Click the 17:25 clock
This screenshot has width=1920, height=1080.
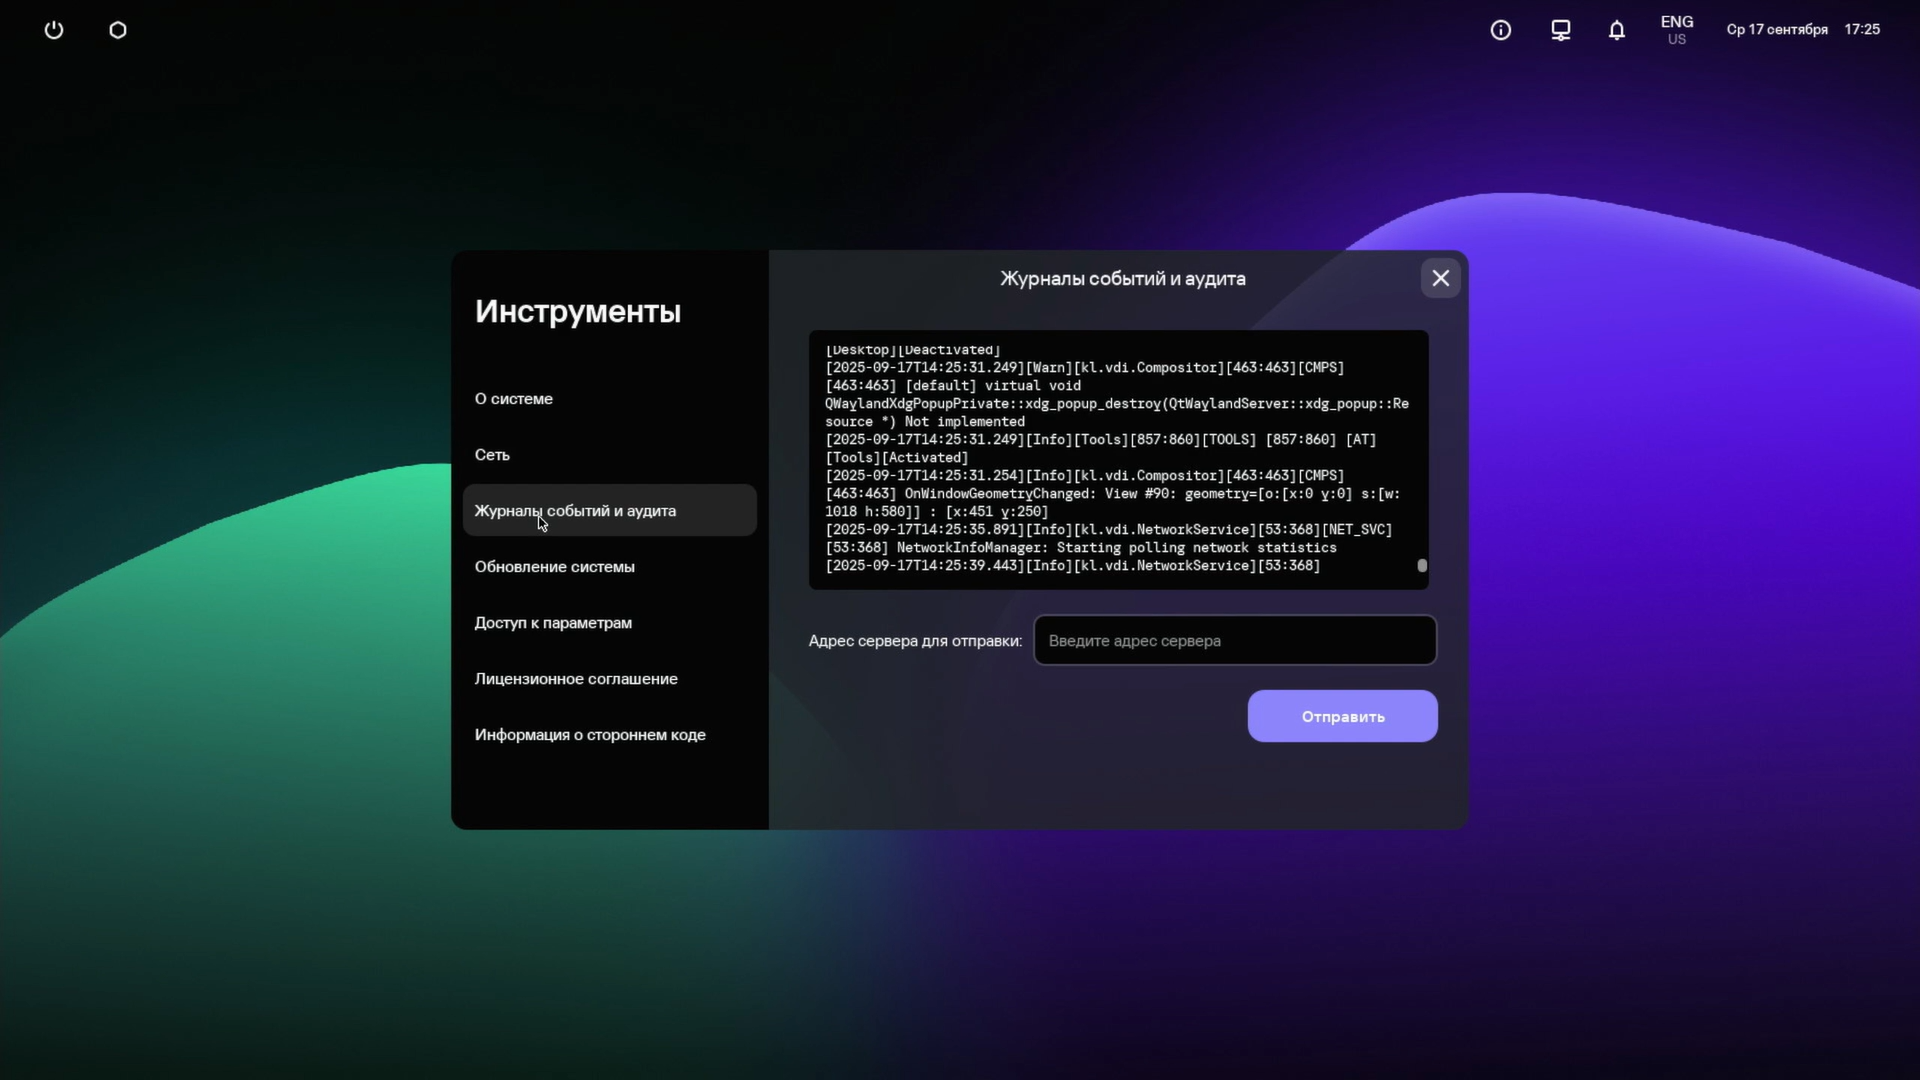pyautogui.click(x=1862, y=30)
